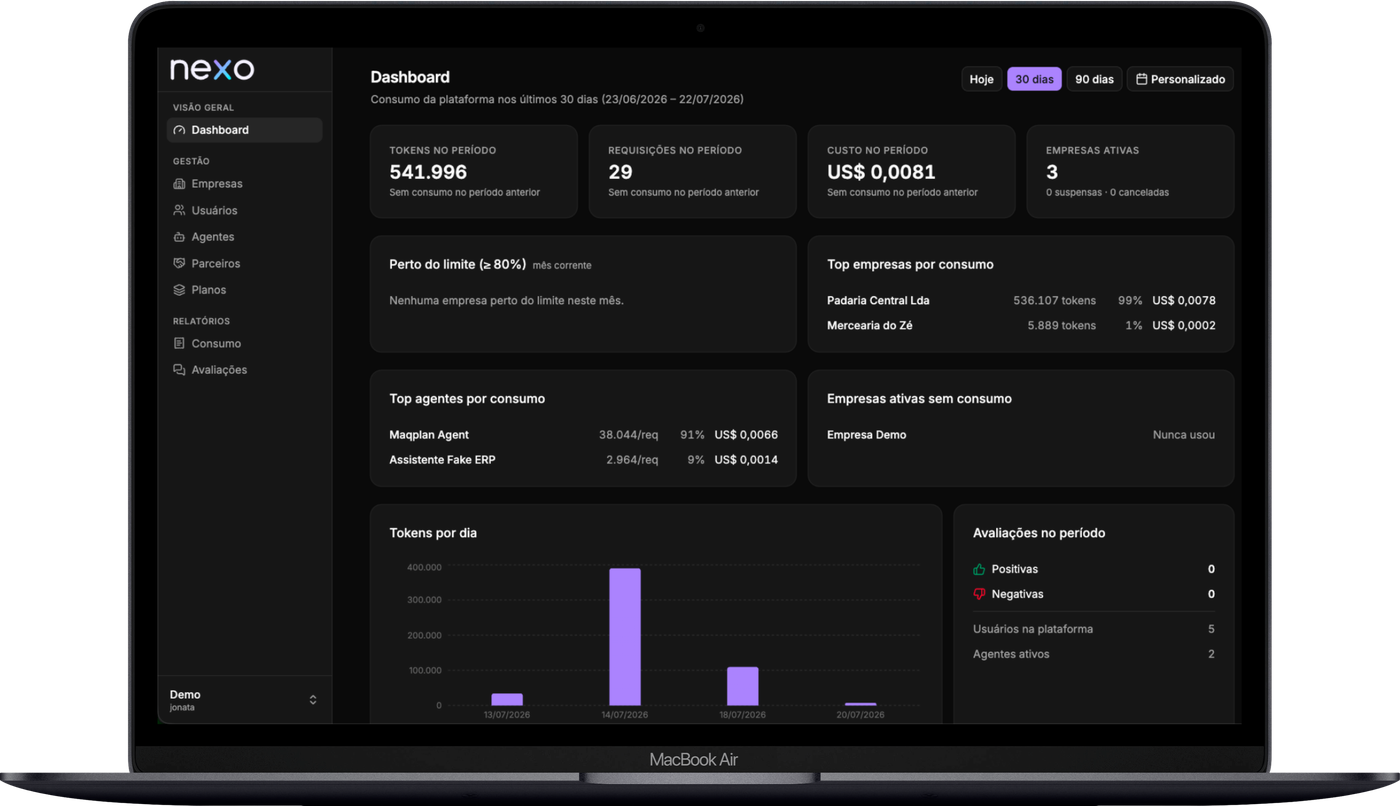
Task: Click the 14/07/2026 bar in chart
Action: pos(625,637)
